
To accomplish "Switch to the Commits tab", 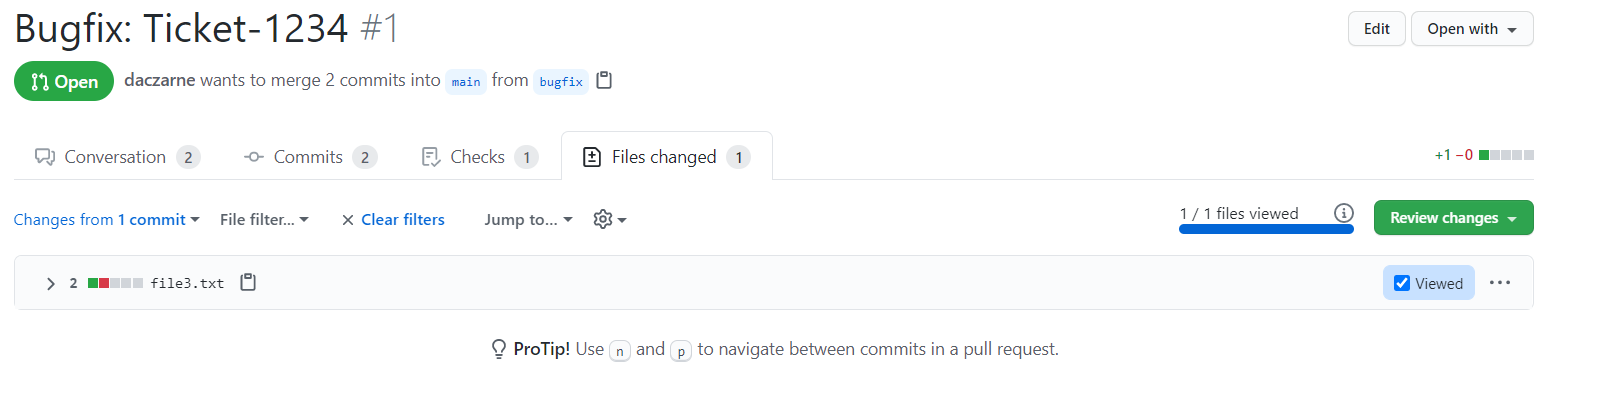I will coord(308,157).
